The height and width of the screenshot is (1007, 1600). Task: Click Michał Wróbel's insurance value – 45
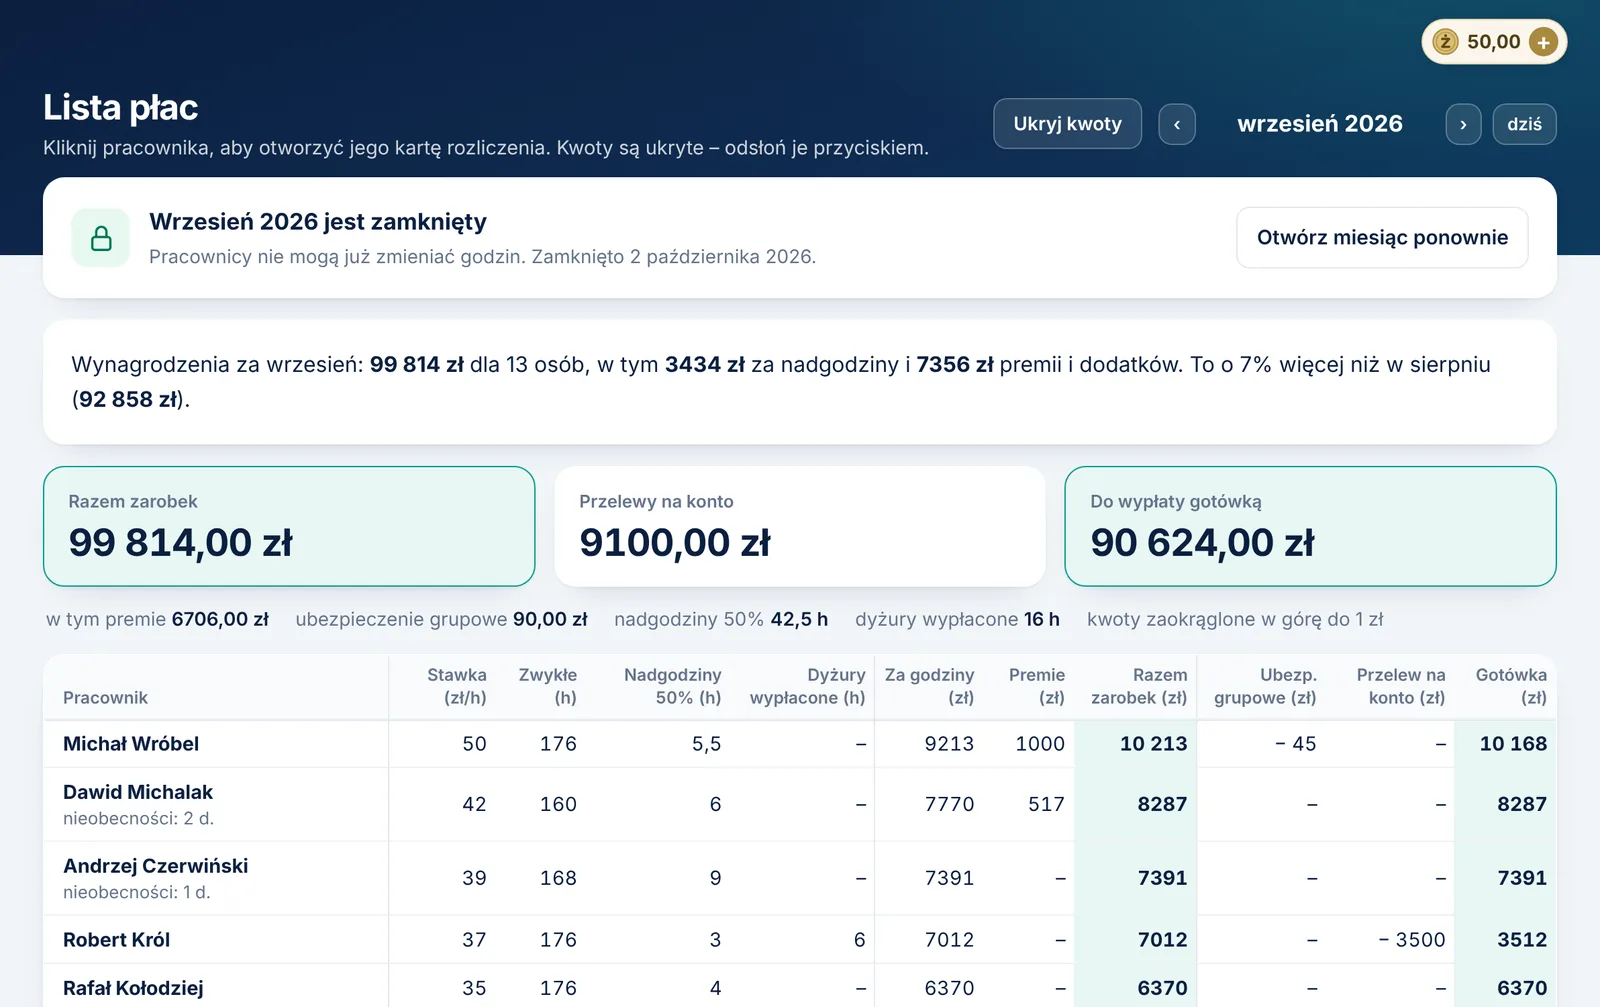1296,744
